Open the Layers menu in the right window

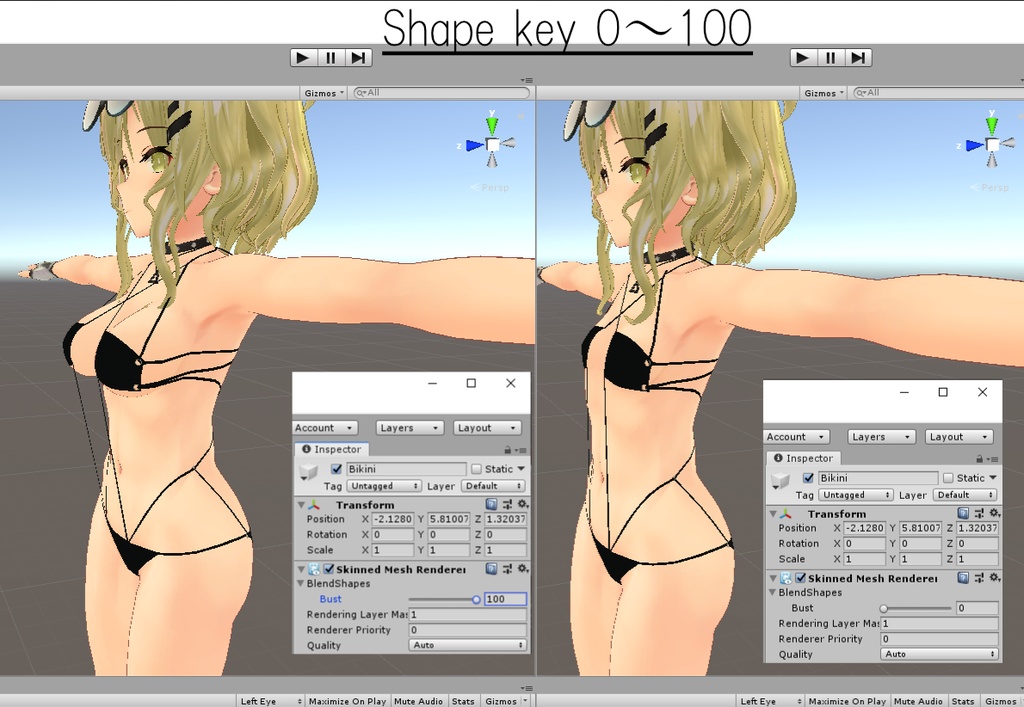pyautogui.click(x=881, y=436)
